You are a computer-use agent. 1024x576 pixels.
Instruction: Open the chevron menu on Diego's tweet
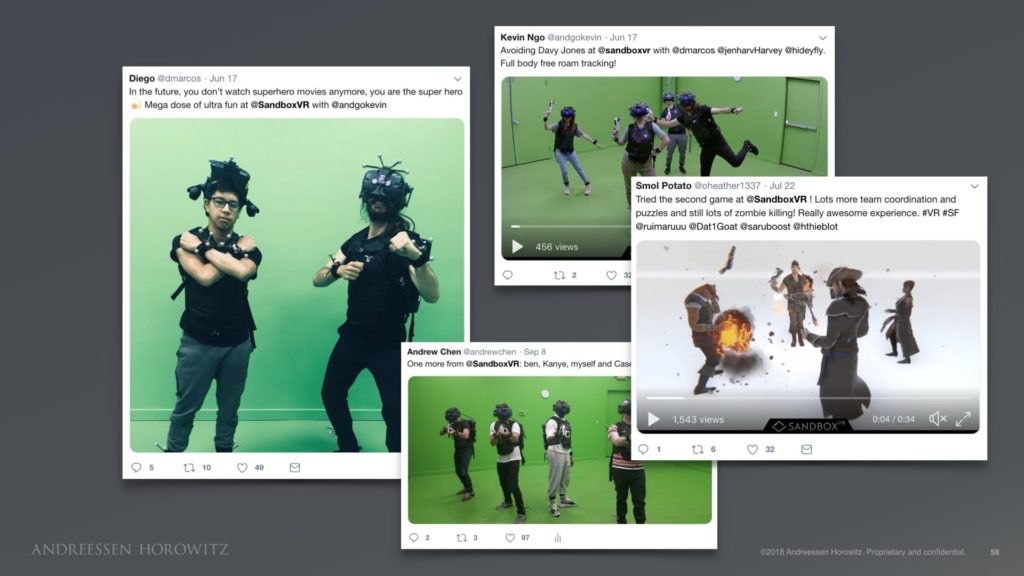coord(457,79)
